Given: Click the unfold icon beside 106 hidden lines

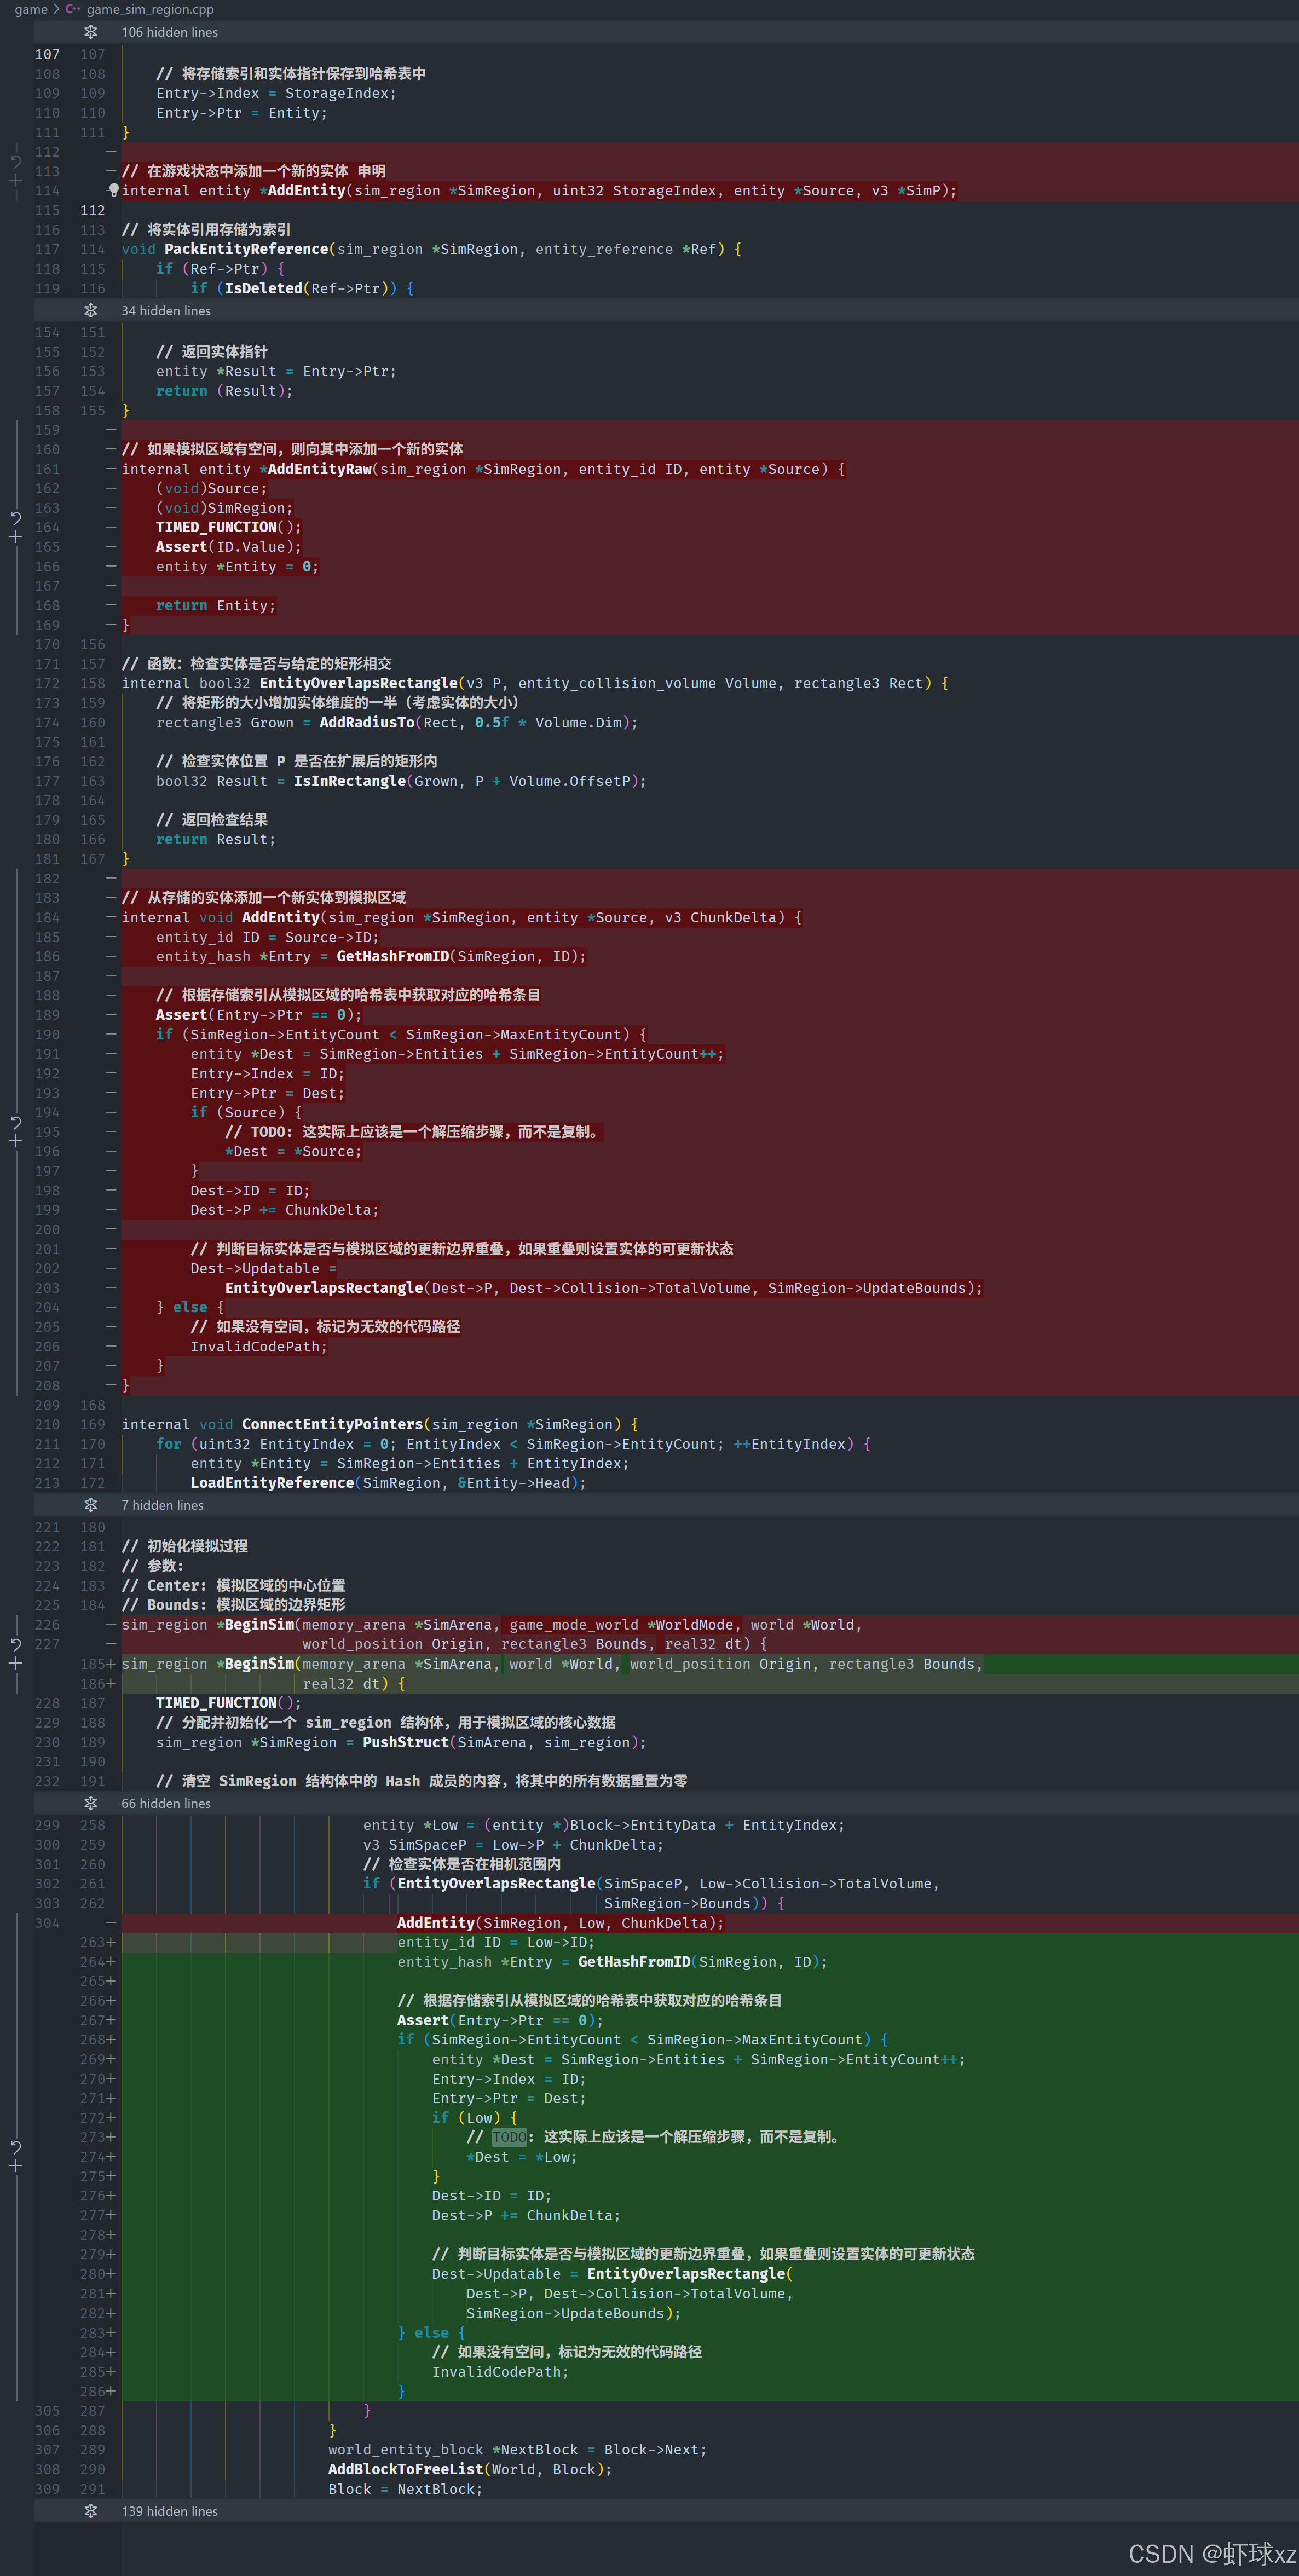Looking at the screenshot, I should point(91,32).
